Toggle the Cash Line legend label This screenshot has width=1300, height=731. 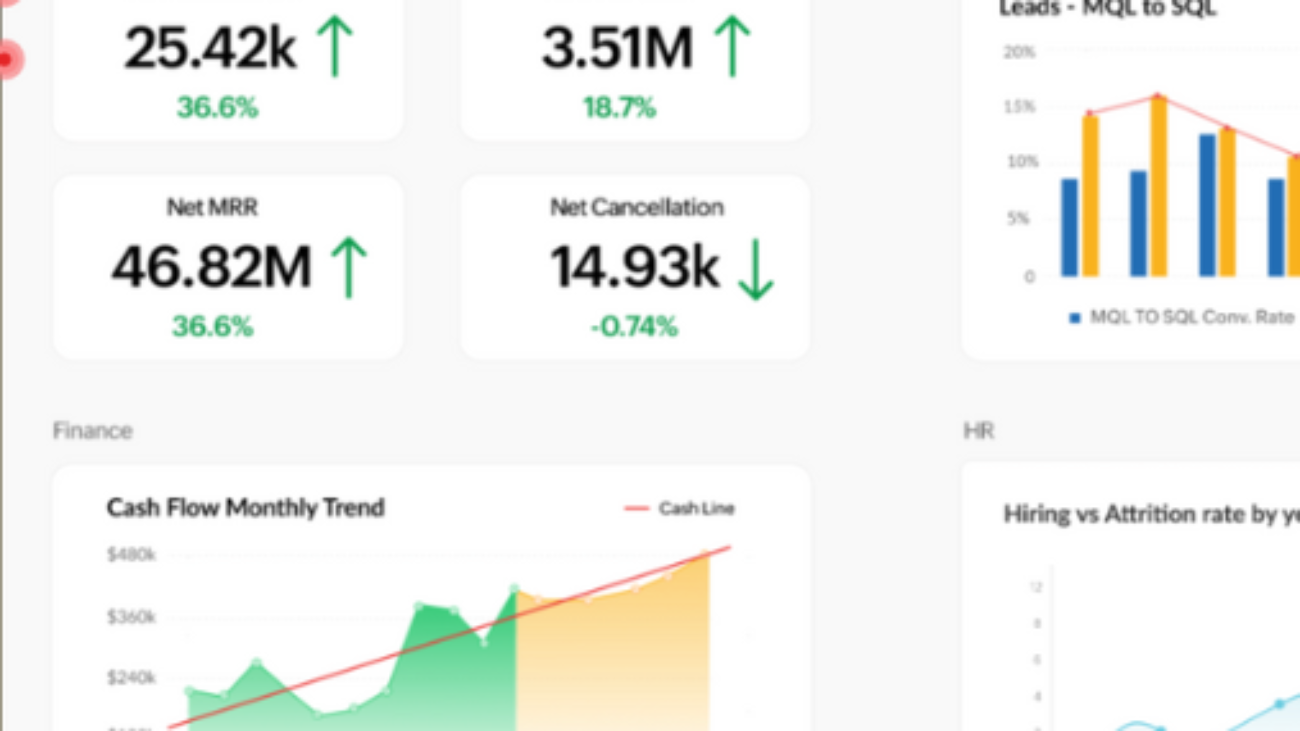pyautogui.click(x=696, y=508)
